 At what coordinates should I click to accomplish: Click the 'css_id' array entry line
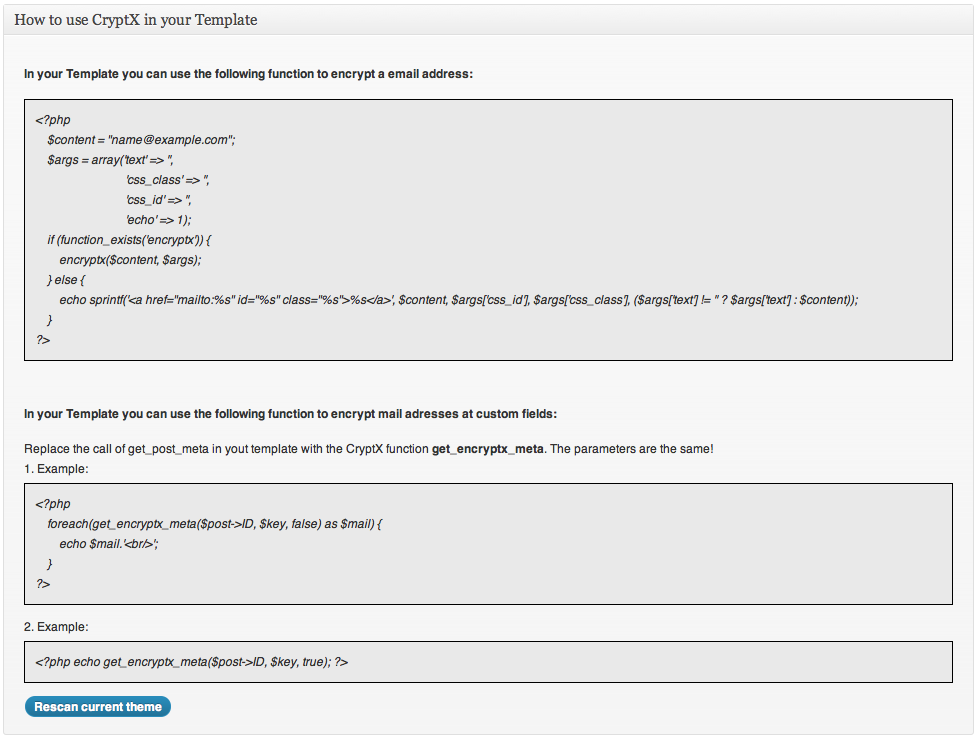[158, 200]
